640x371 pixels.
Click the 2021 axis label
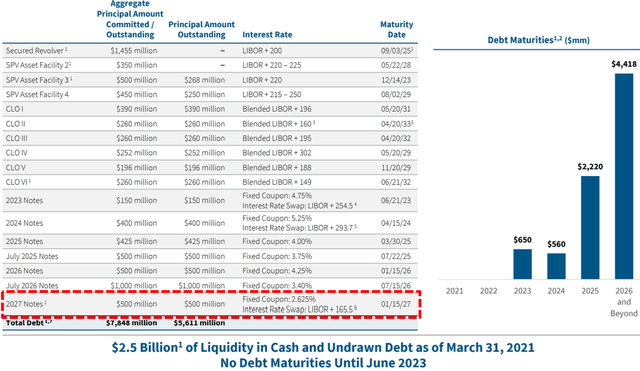tap(455, 291)
